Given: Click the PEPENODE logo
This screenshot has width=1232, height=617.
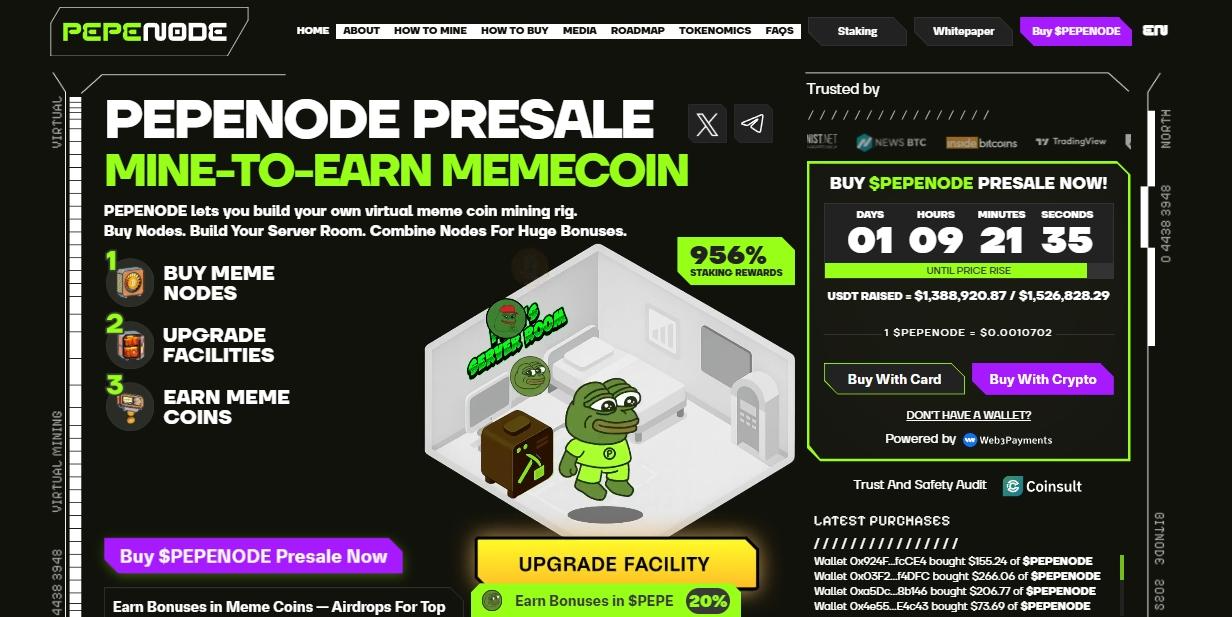Looking at the screenshot, I should [145, 31].
